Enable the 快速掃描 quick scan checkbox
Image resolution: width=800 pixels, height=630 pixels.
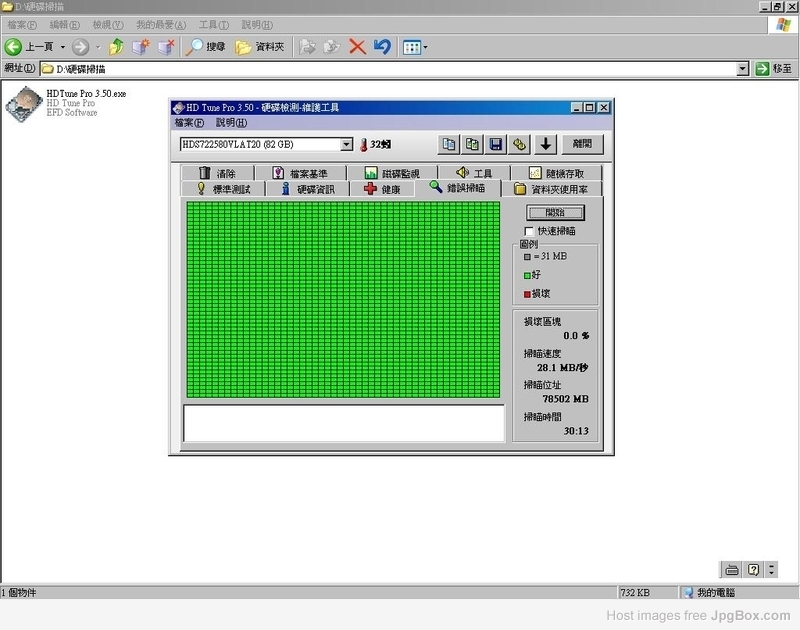[x=530, y=231]
